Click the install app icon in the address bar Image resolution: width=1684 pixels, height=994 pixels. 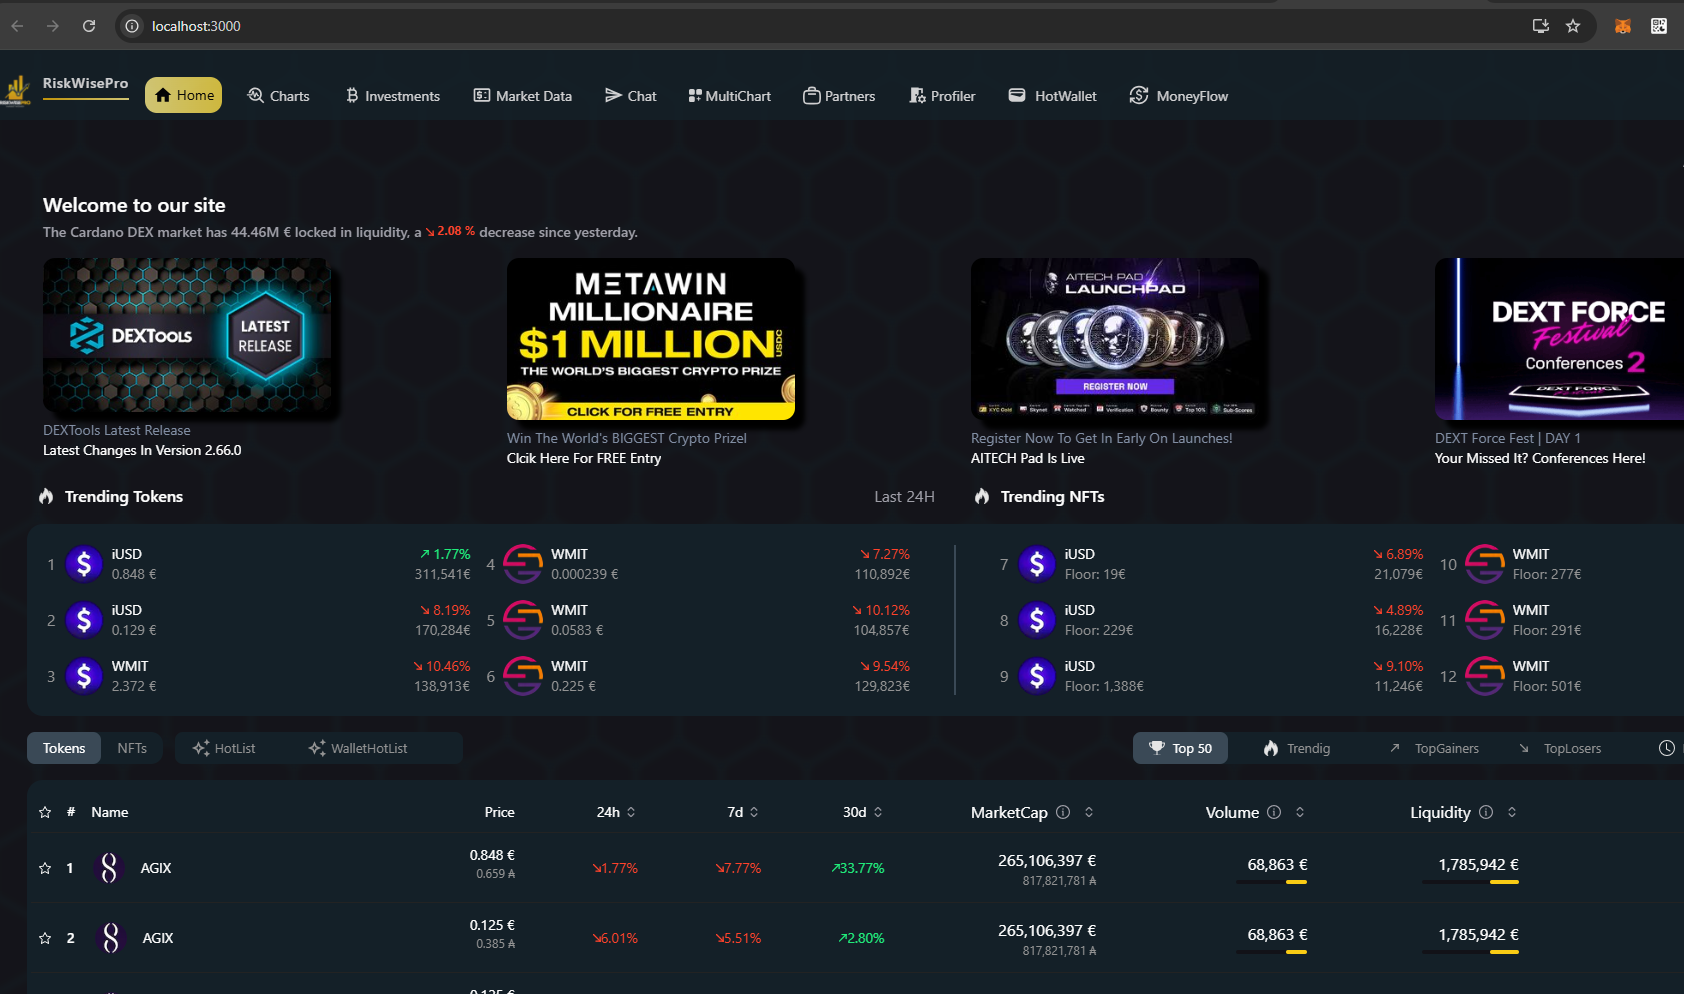click(1541, 26)
